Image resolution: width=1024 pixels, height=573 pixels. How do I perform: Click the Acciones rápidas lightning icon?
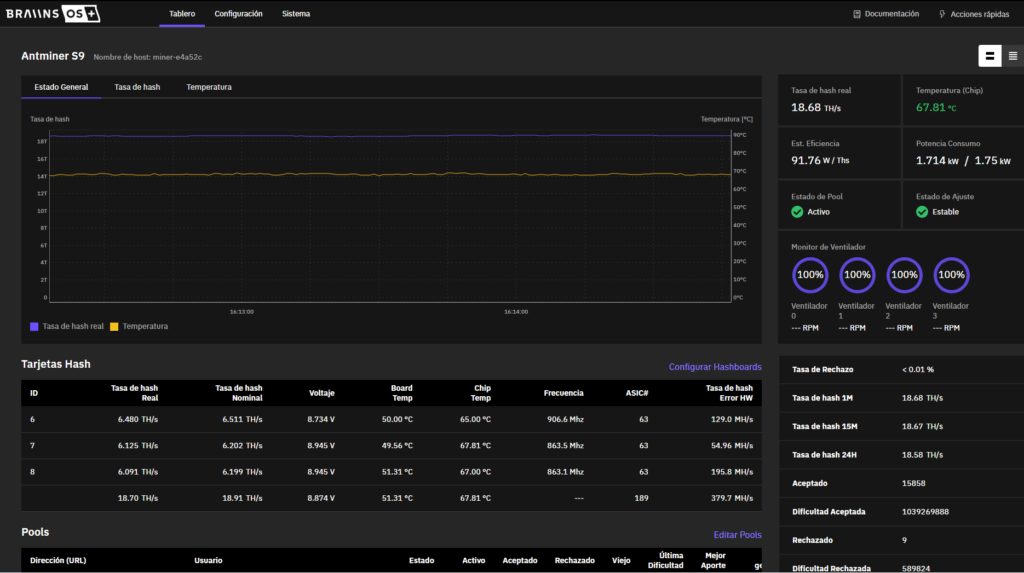(942, 14)
